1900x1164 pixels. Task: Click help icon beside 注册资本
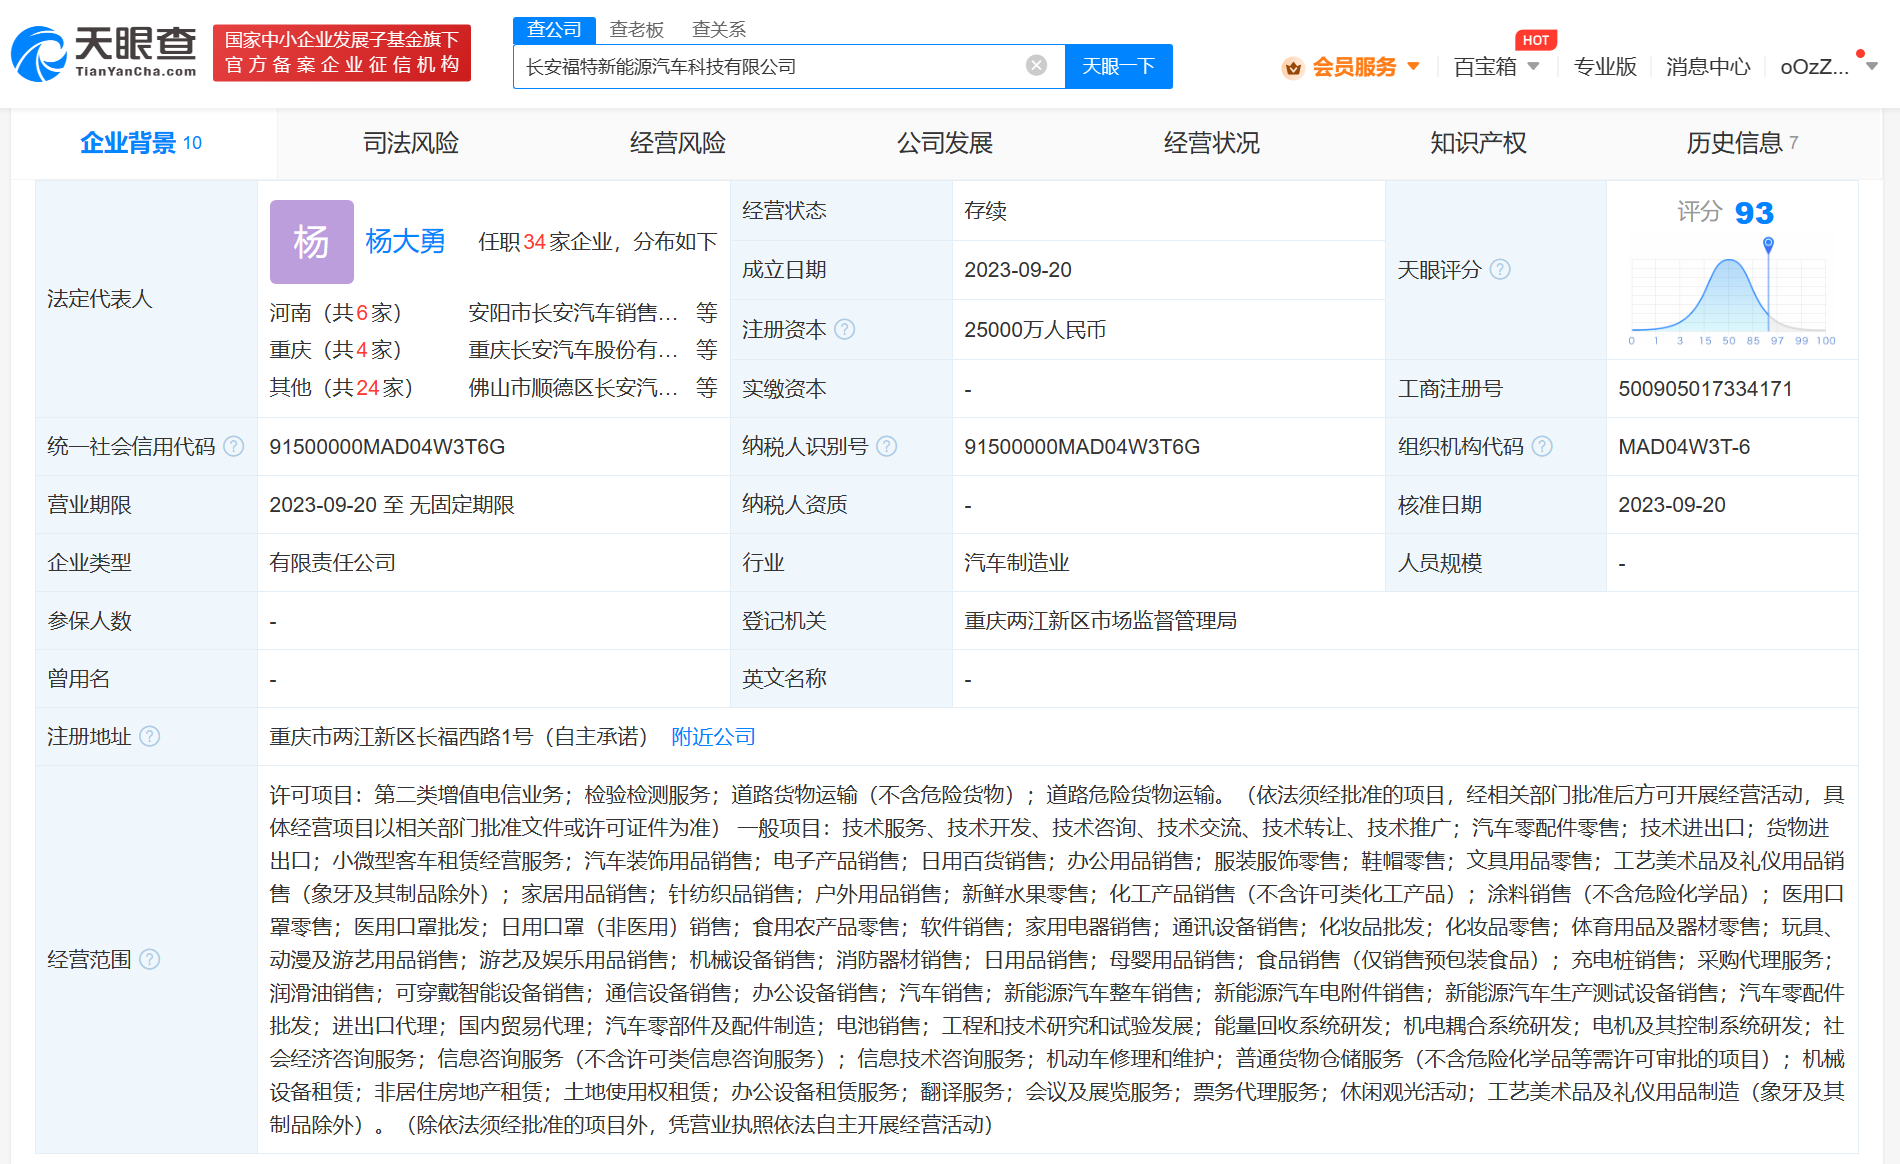(845, 329)
